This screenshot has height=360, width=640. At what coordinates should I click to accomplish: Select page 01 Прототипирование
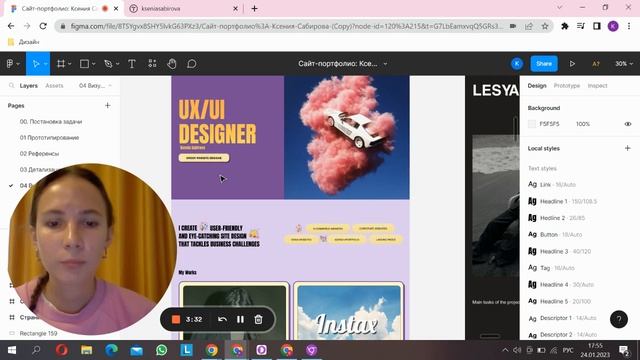click(x=49, y=138)
